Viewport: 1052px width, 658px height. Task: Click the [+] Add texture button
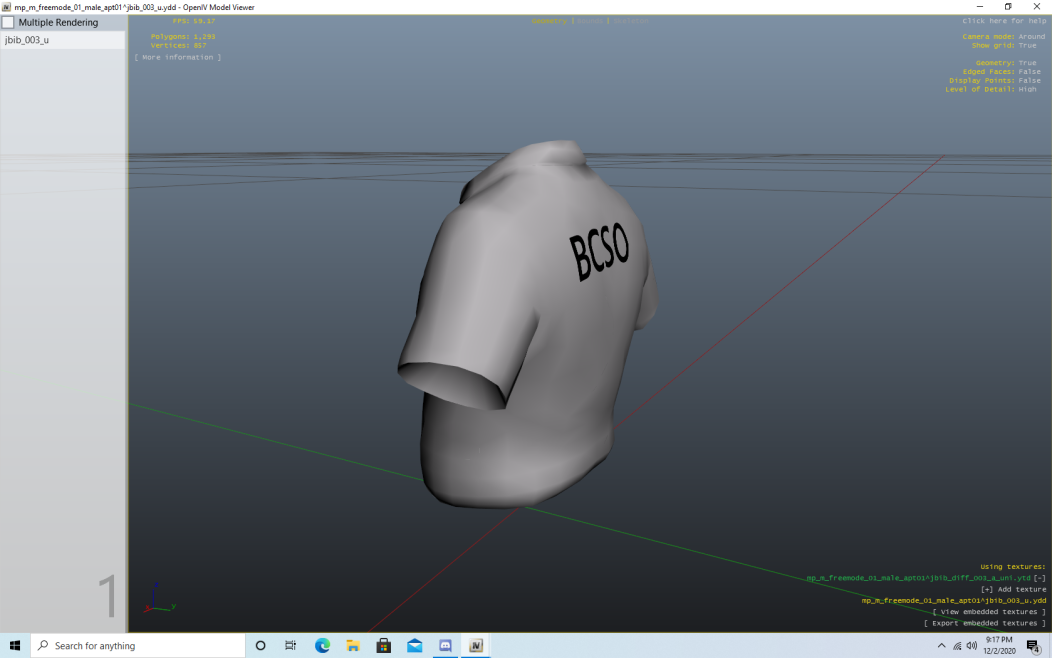(1013, 590)
